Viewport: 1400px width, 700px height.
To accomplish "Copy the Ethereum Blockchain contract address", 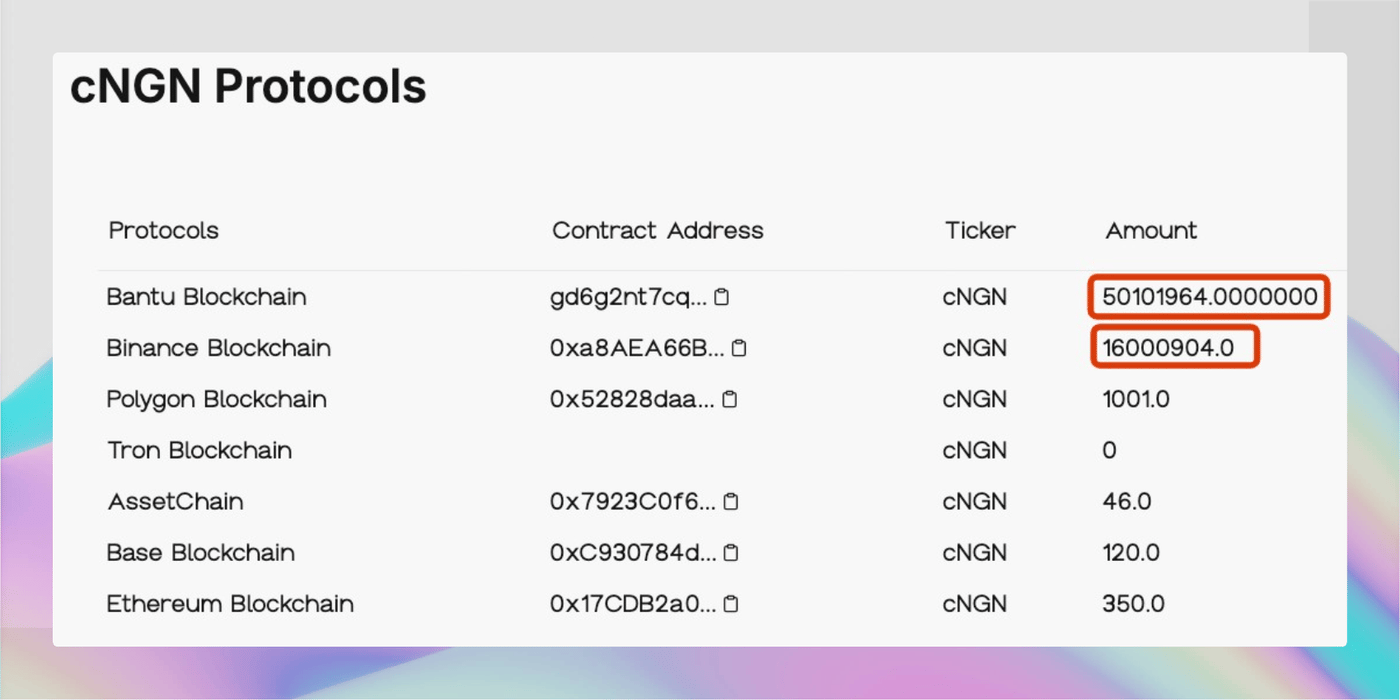I will pos(731,603).
